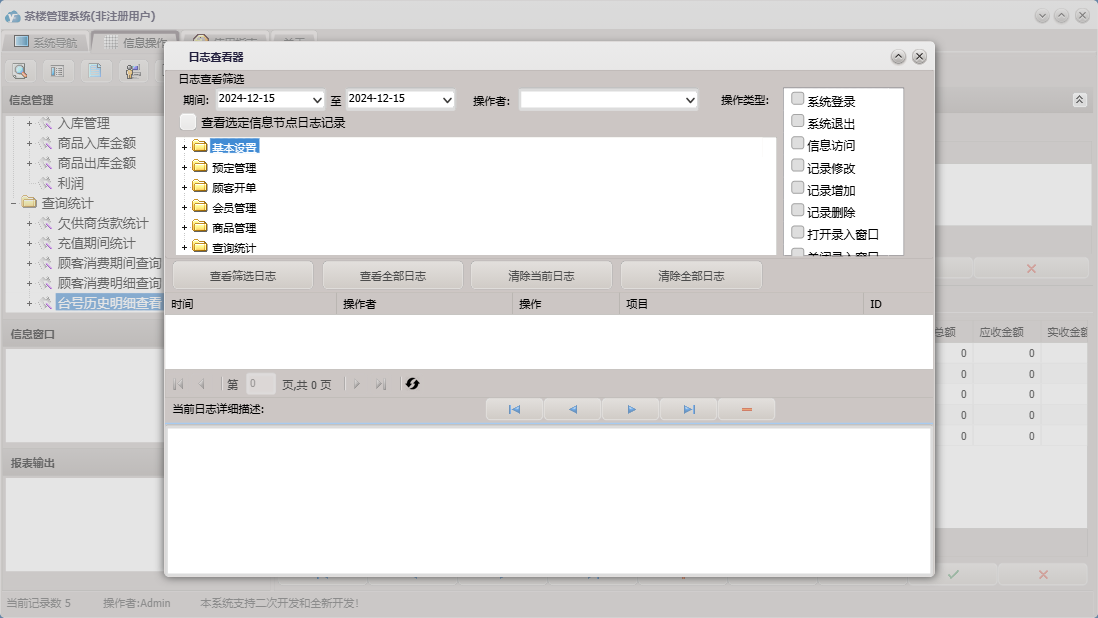Image resolution: width=1098 pixels, height=618 pixels.
Task: Collapse the 查询统计 folder in left sidebar
Action: [13, 203]
